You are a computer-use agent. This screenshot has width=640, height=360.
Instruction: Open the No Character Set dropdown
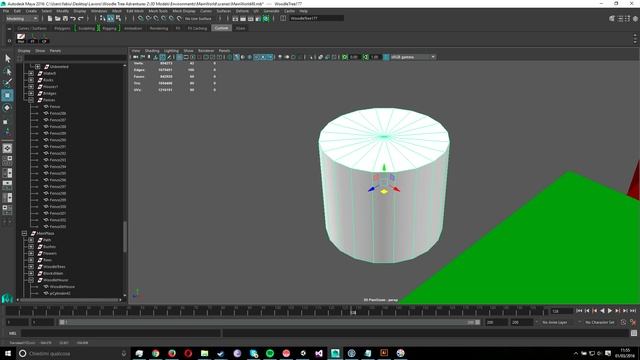click(x=599, y=322)
